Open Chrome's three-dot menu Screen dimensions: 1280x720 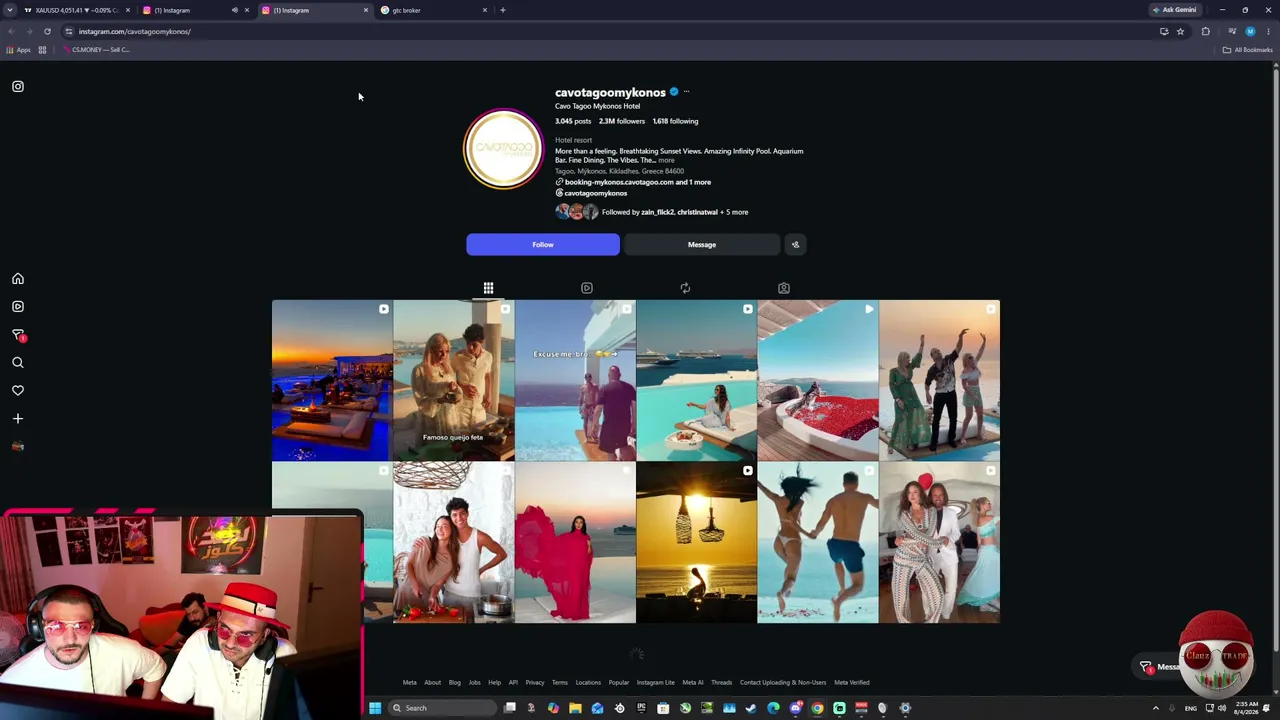[1268, 31]
